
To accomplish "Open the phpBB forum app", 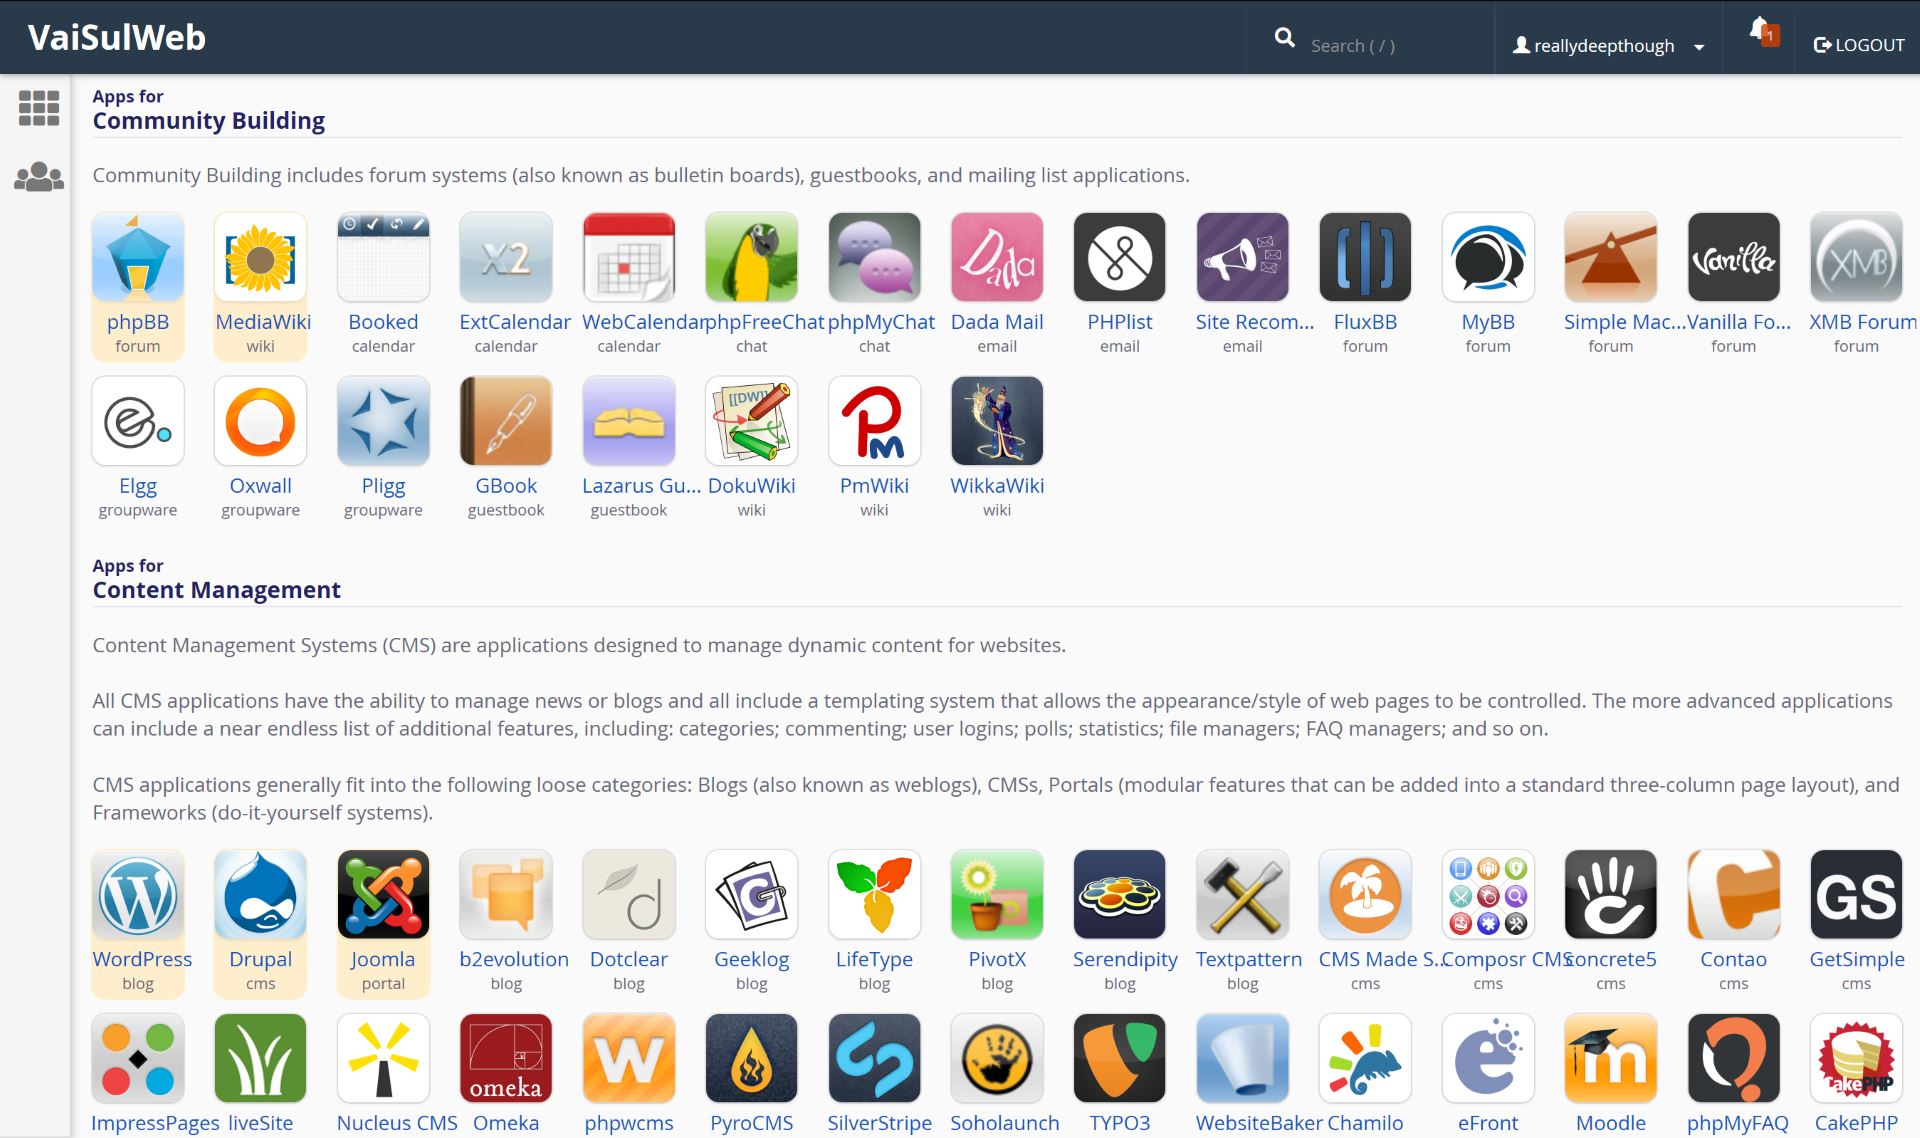I will (x=138, y=257).
